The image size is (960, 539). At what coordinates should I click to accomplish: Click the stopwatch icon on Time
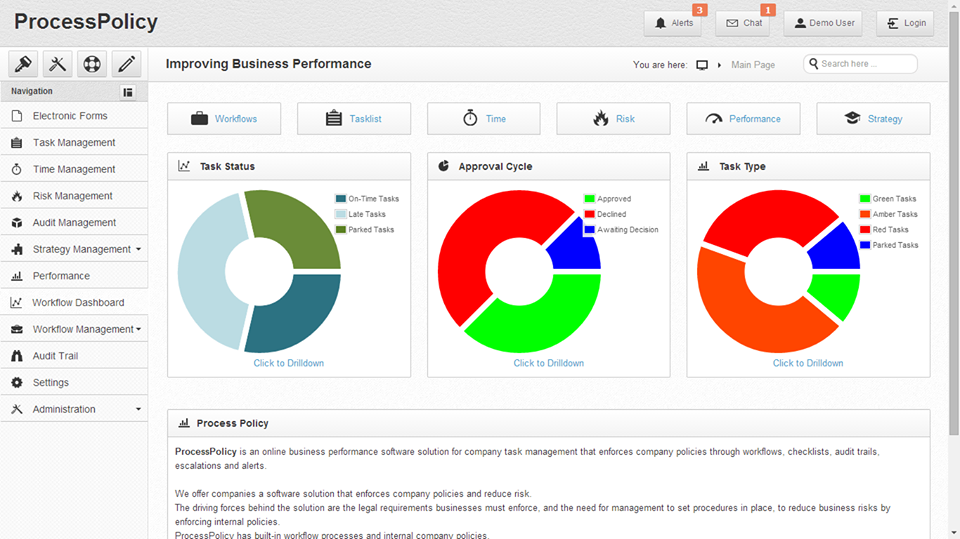[470, 118]
